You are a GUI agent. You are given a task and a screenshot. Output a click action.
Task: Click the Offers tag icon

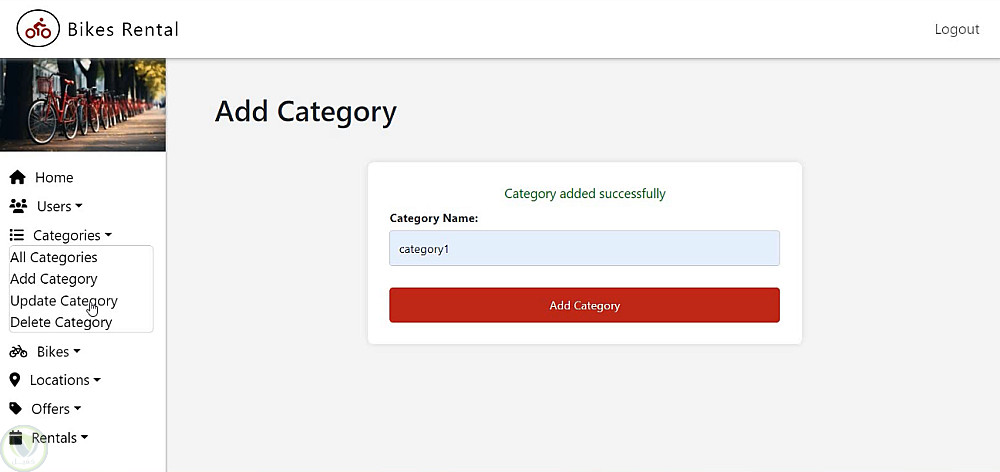(16, 408)
